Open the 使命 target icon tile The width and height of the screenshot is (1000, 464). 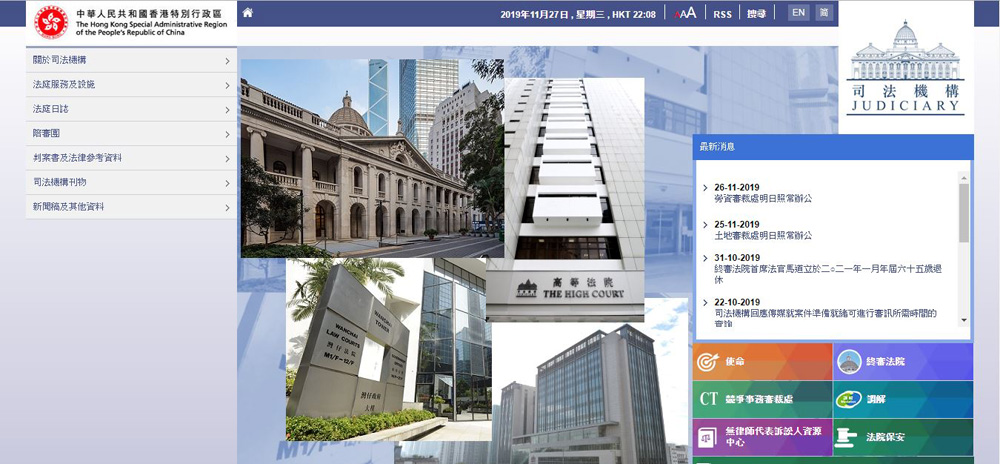(x=762, y=362)
